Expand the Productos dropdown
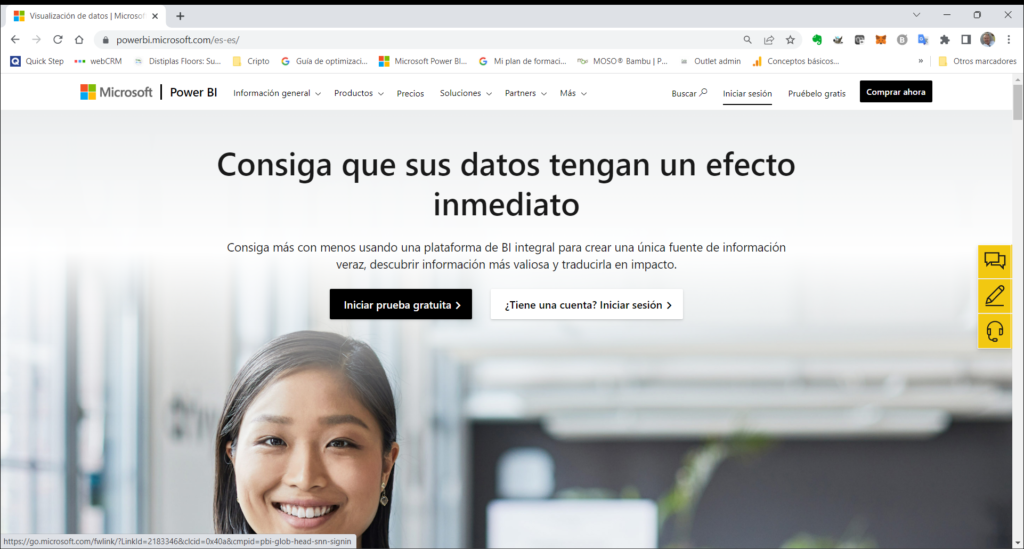This screenshot has width=1024, height=549. click(359, 93)
